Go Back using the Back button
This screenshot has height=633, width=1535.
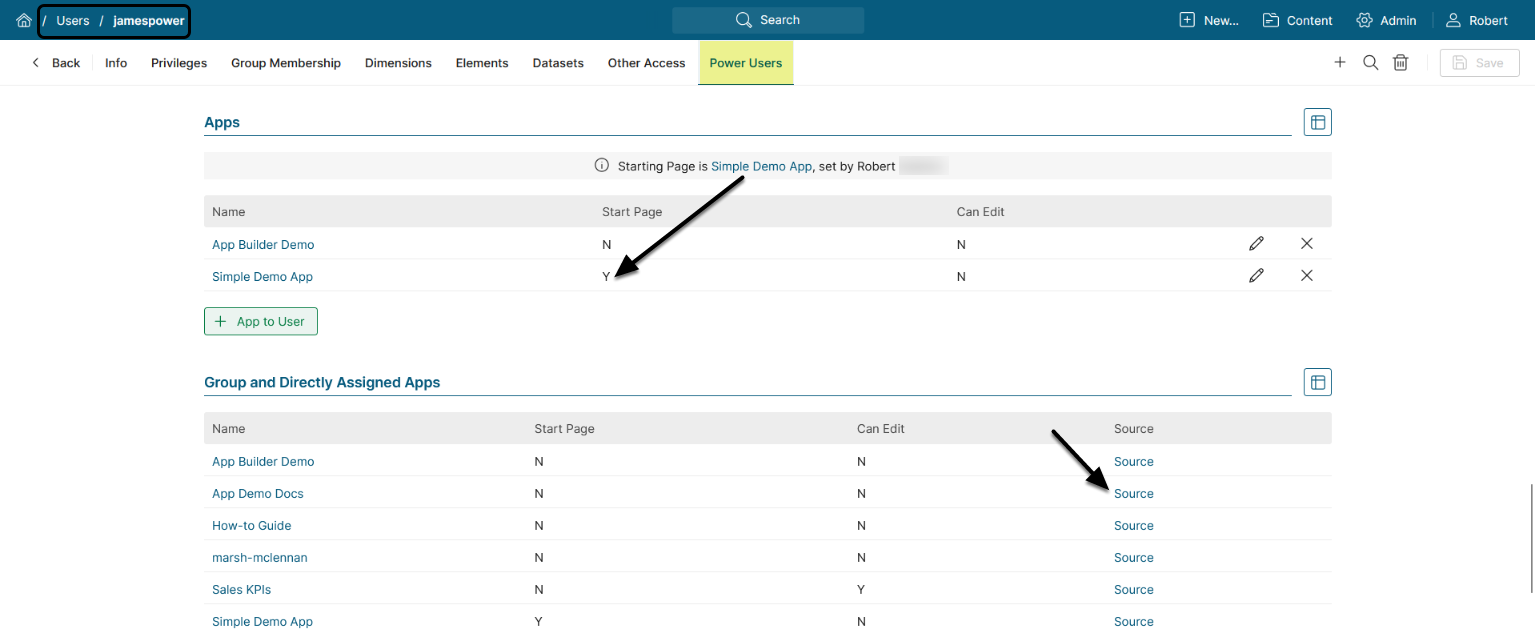[56, 63]
